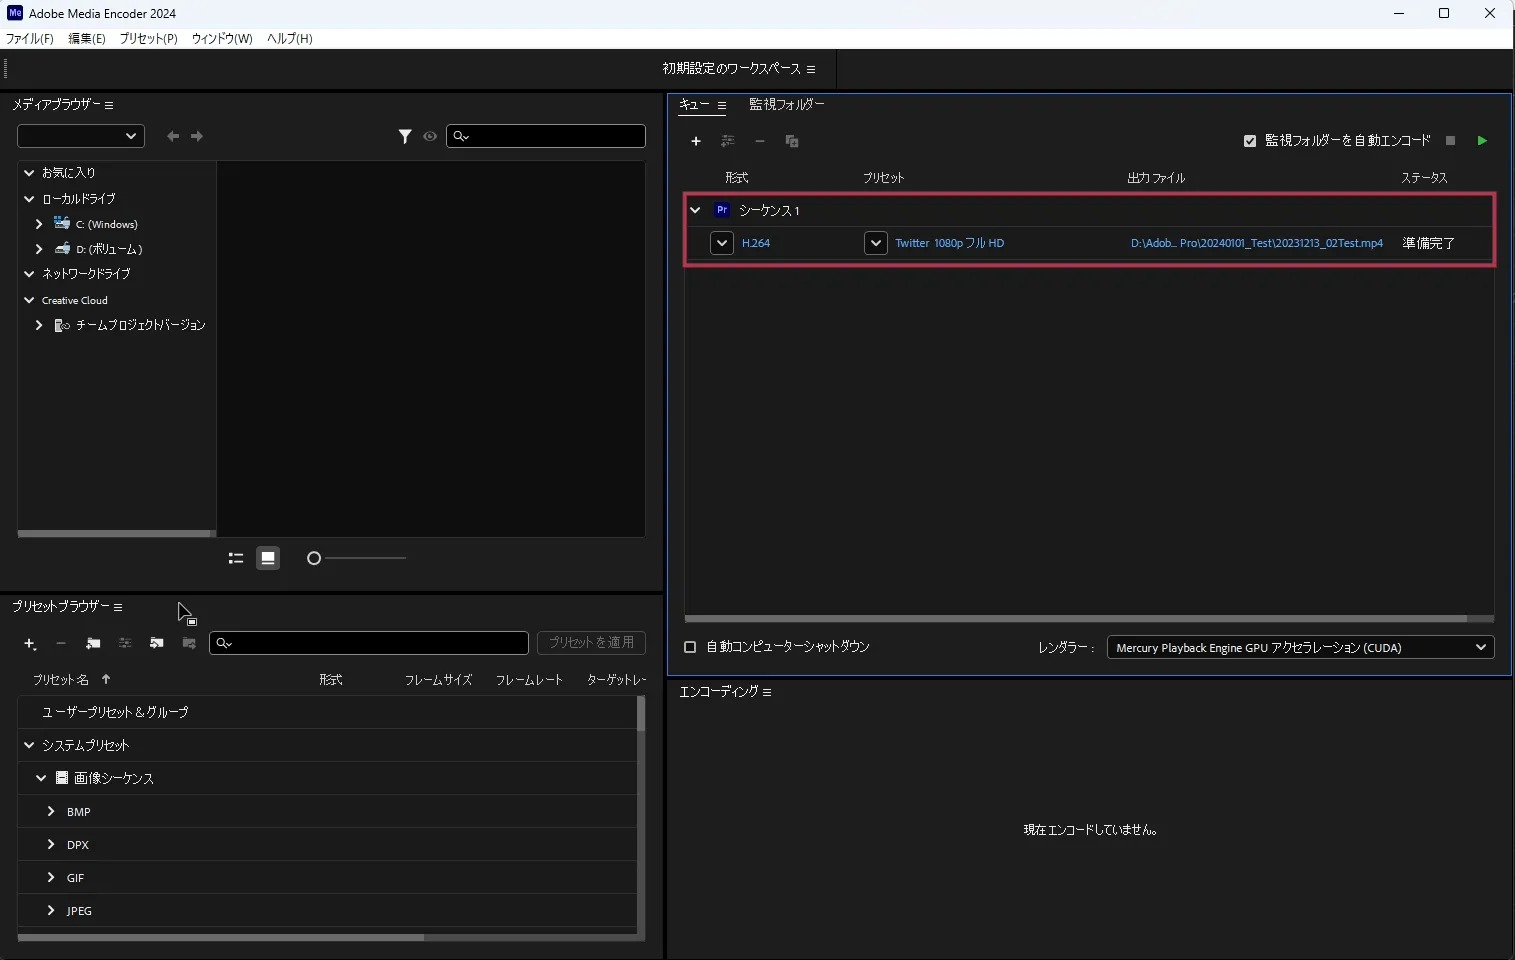This screenshot has width=1515, height=960.
Task: Click the sort arrow beside プリセット名
Action: pos(106,679)
